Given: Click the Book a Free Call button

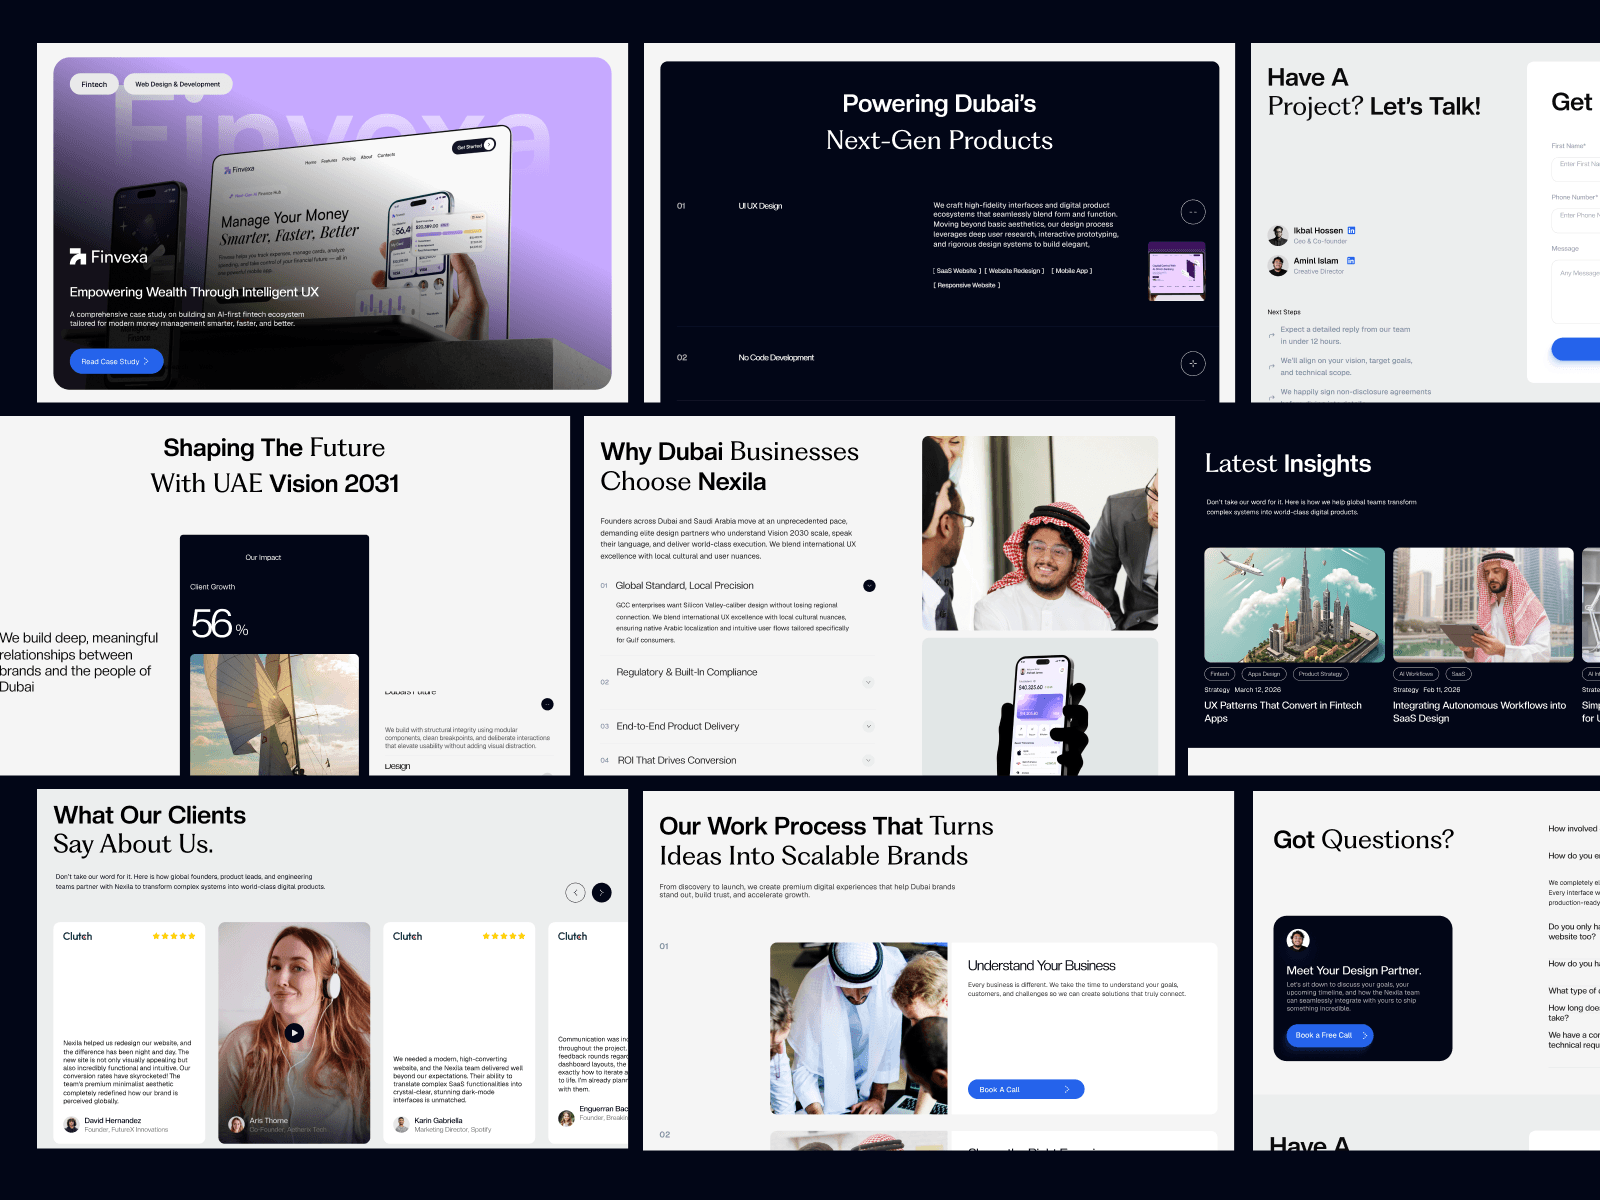Looking at the screenshot, I should [x=1330, y=1035].
